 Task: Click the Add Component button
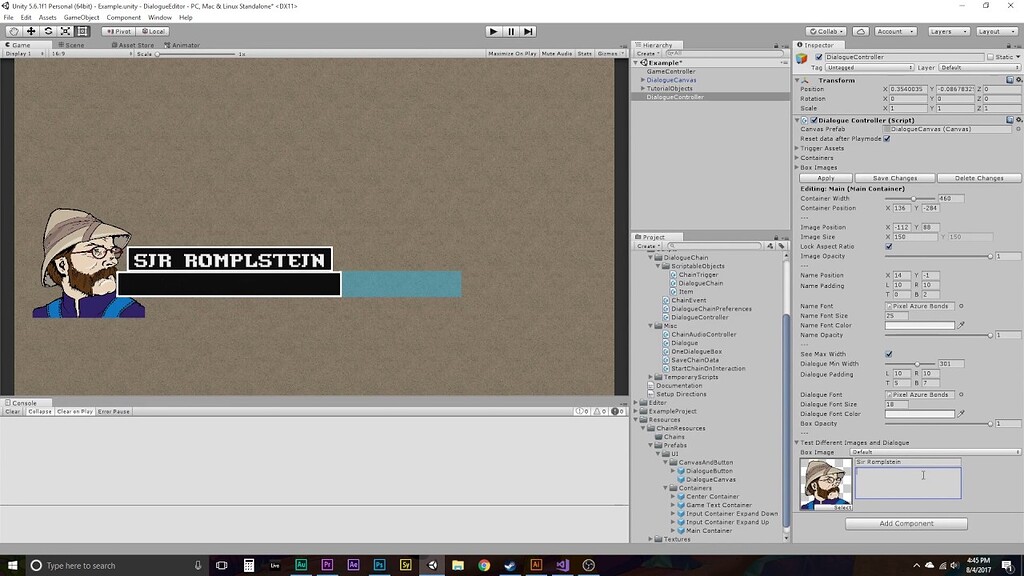coord(905,523)
